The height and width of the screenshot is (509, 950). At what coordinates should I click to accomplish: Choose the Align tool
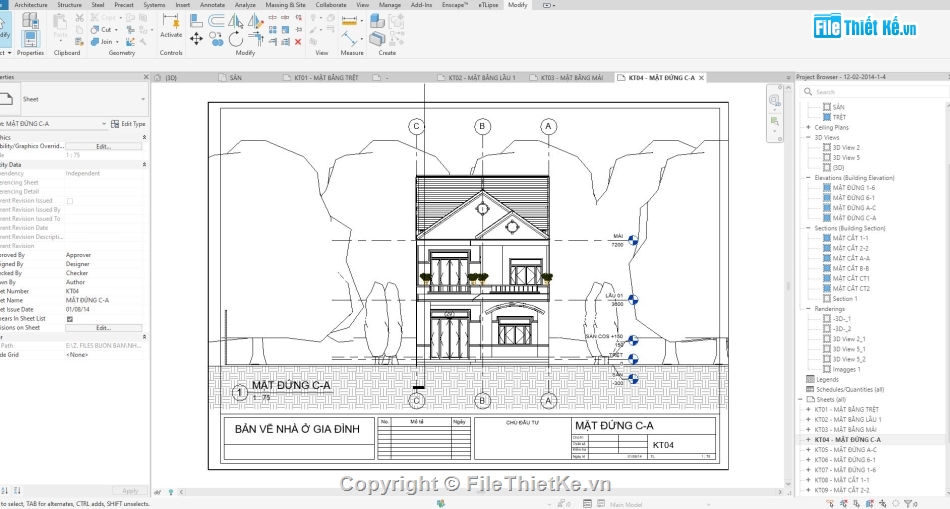pos(196,21)
